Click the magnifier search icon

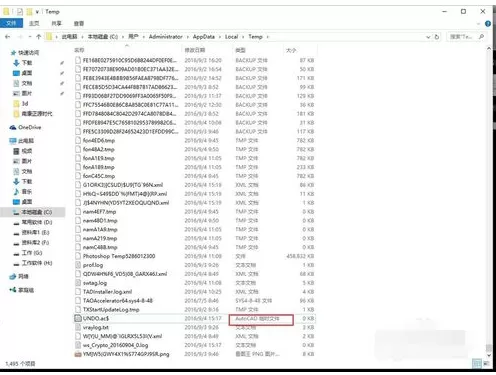pos(481,37)
